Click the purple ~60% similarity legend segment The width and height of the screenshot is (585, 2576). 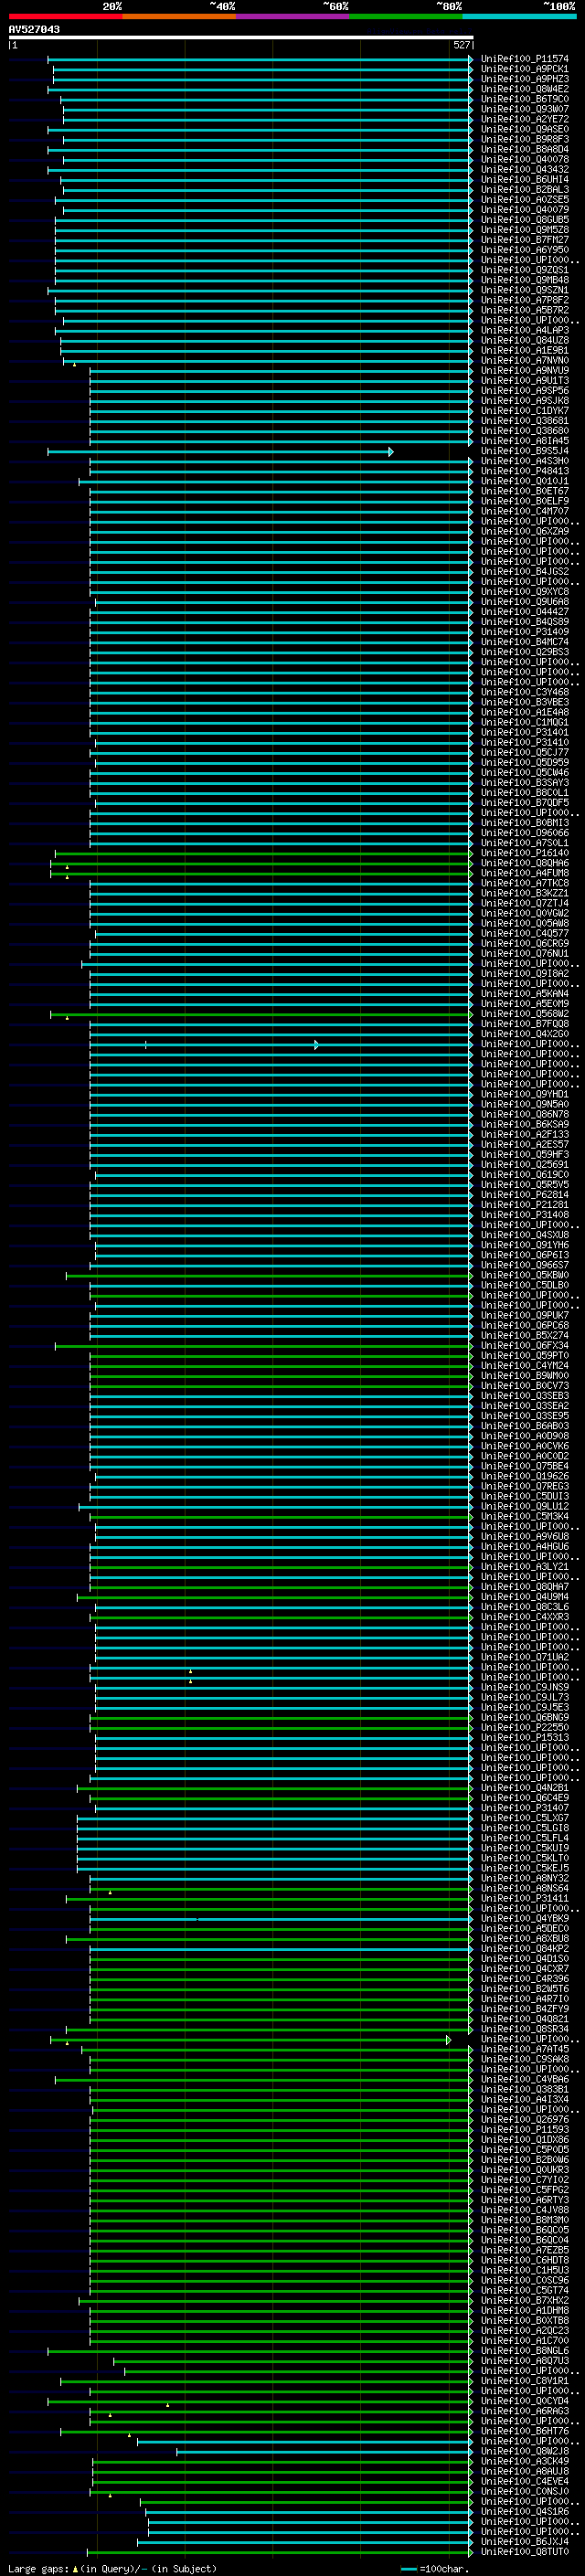[x=292, y=16]
